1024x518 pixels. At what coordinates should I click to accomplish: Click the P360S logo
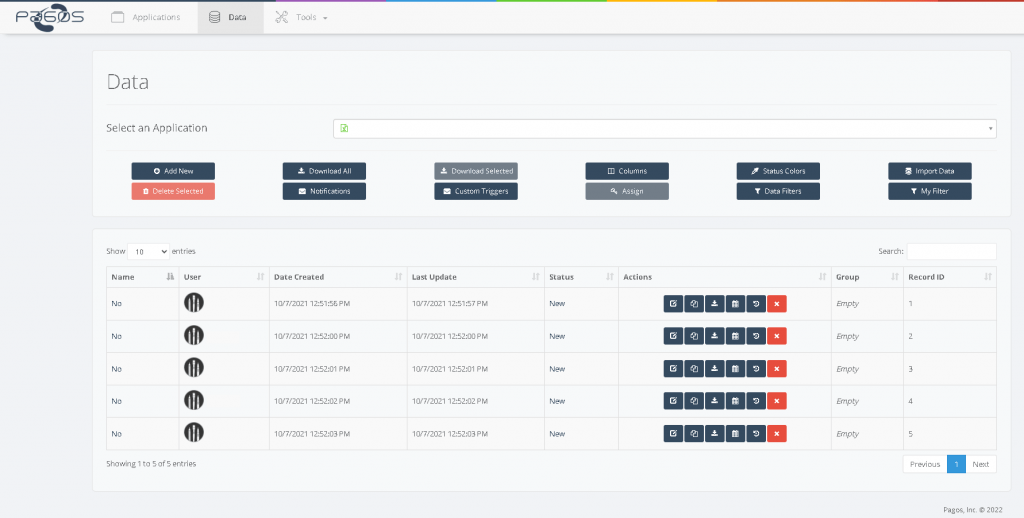[50, 17]
